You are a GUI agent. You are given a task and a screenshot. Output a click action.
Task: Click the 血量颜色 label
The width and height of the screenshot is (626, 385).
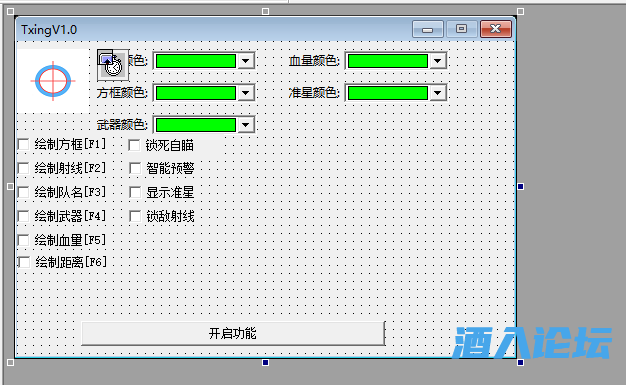tap(314, 61)
